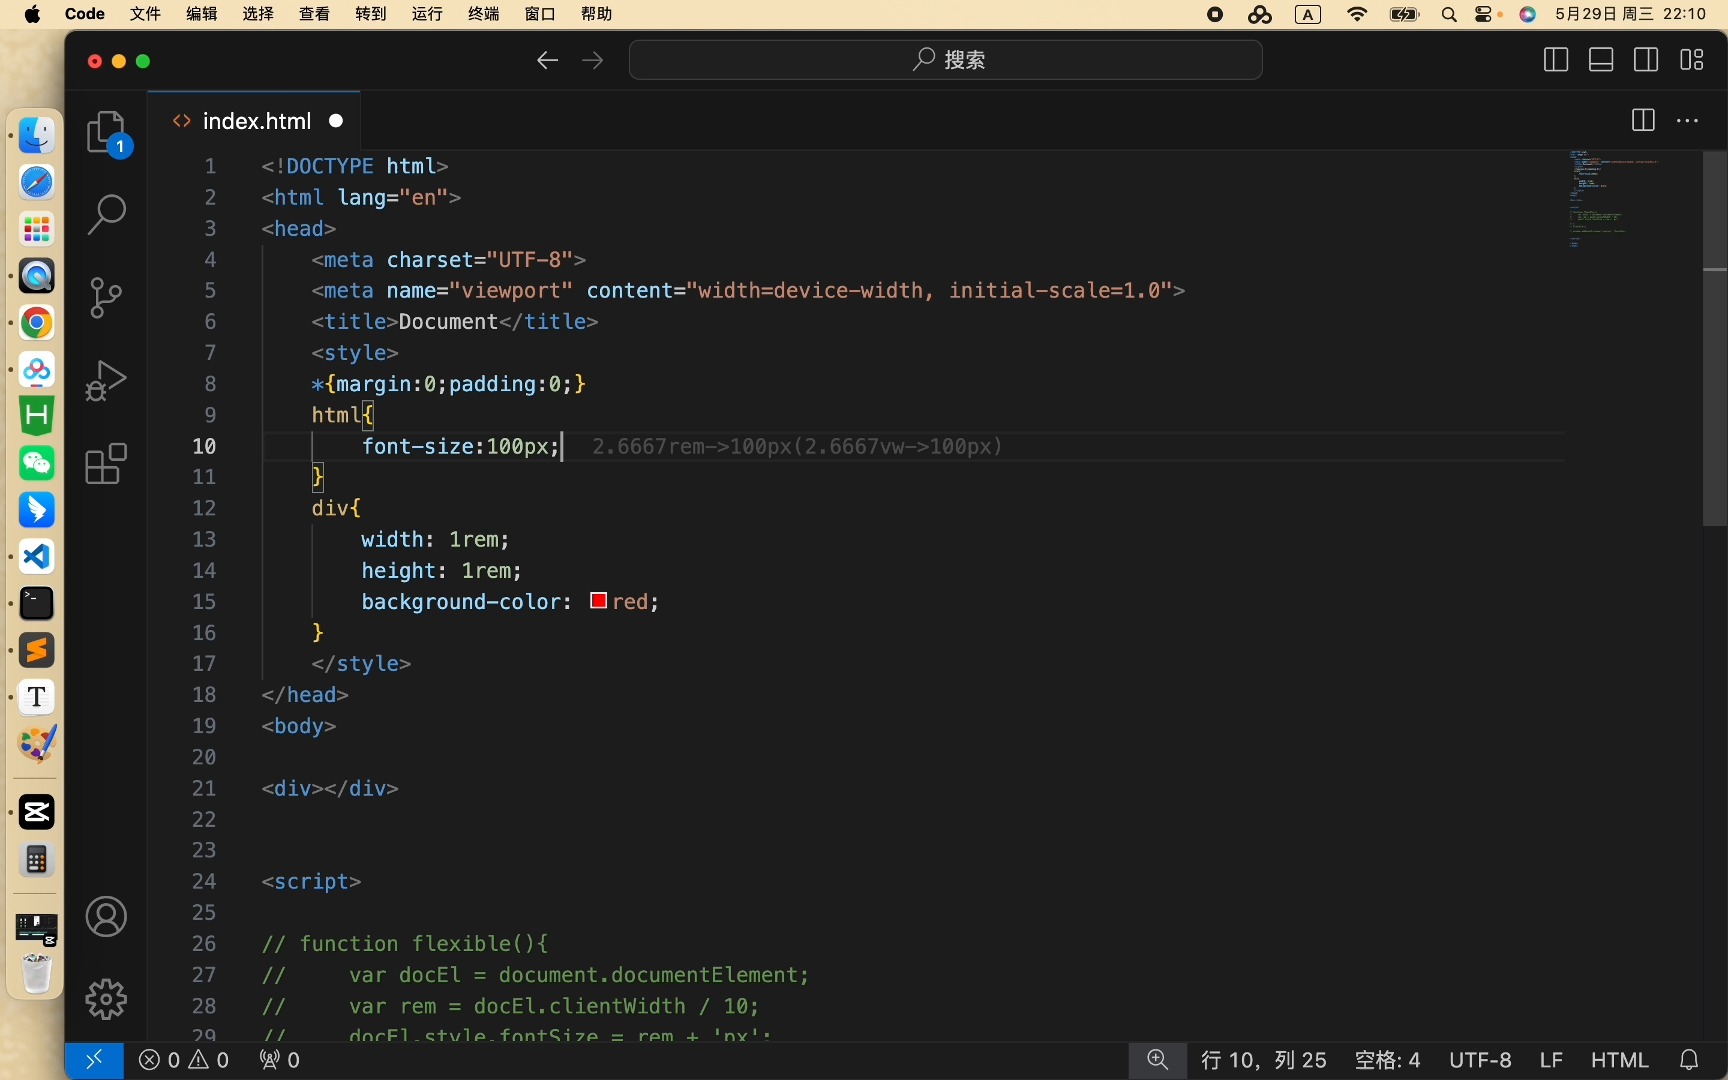Viewport: 1728px width, 1080px height.
Task: Toggle the secondary side bar
Action: [1646, 60]
